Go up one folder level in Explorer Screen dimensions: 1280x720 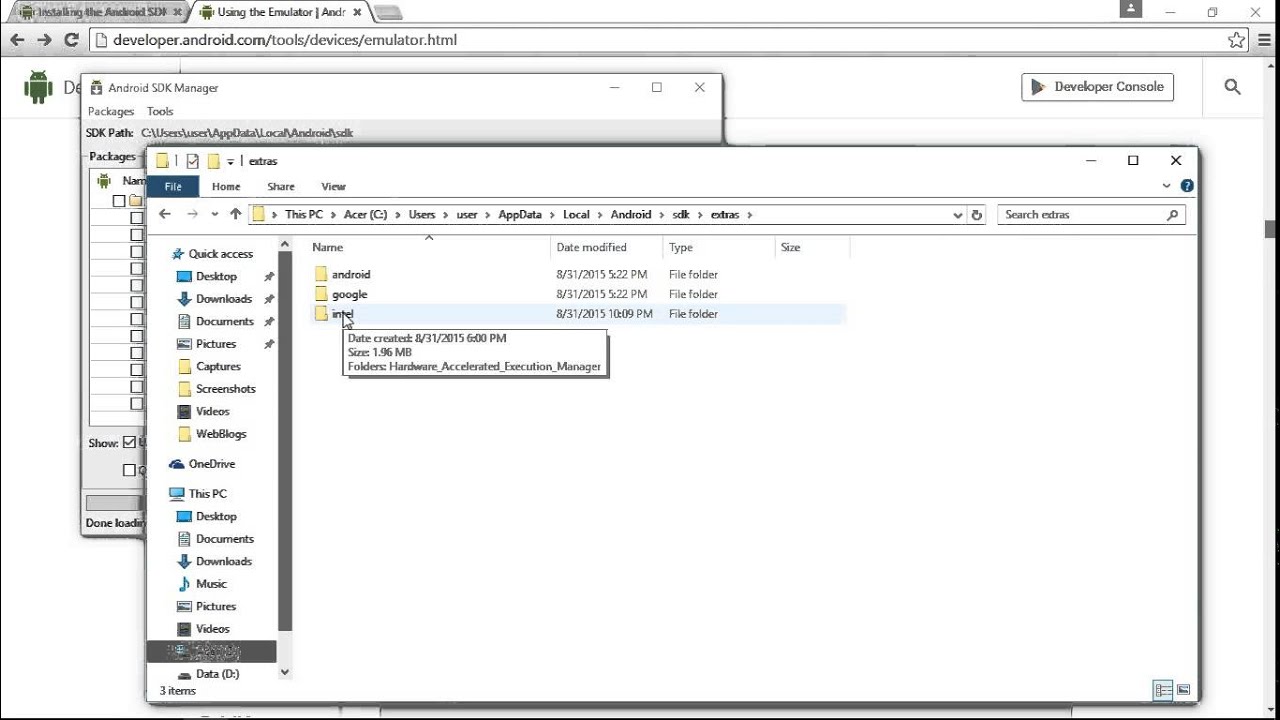[236, 214]
